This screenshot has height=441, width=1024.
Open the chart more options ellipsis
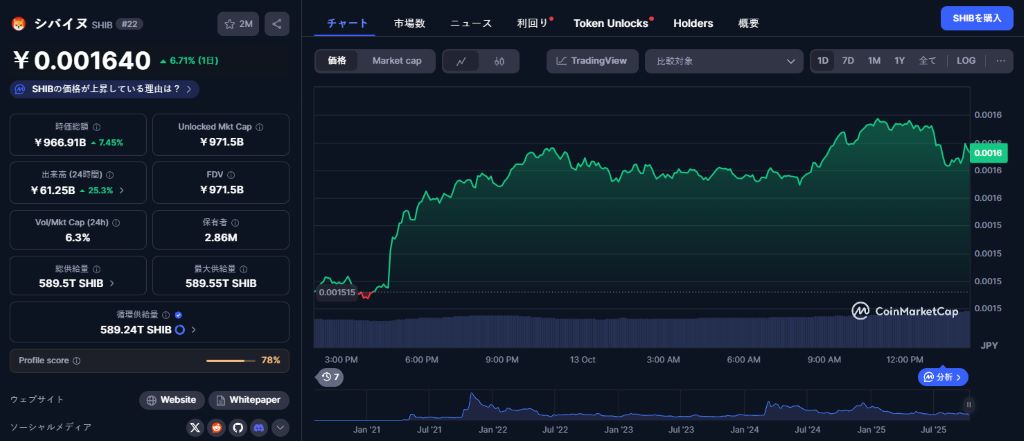coord(1000,61)
